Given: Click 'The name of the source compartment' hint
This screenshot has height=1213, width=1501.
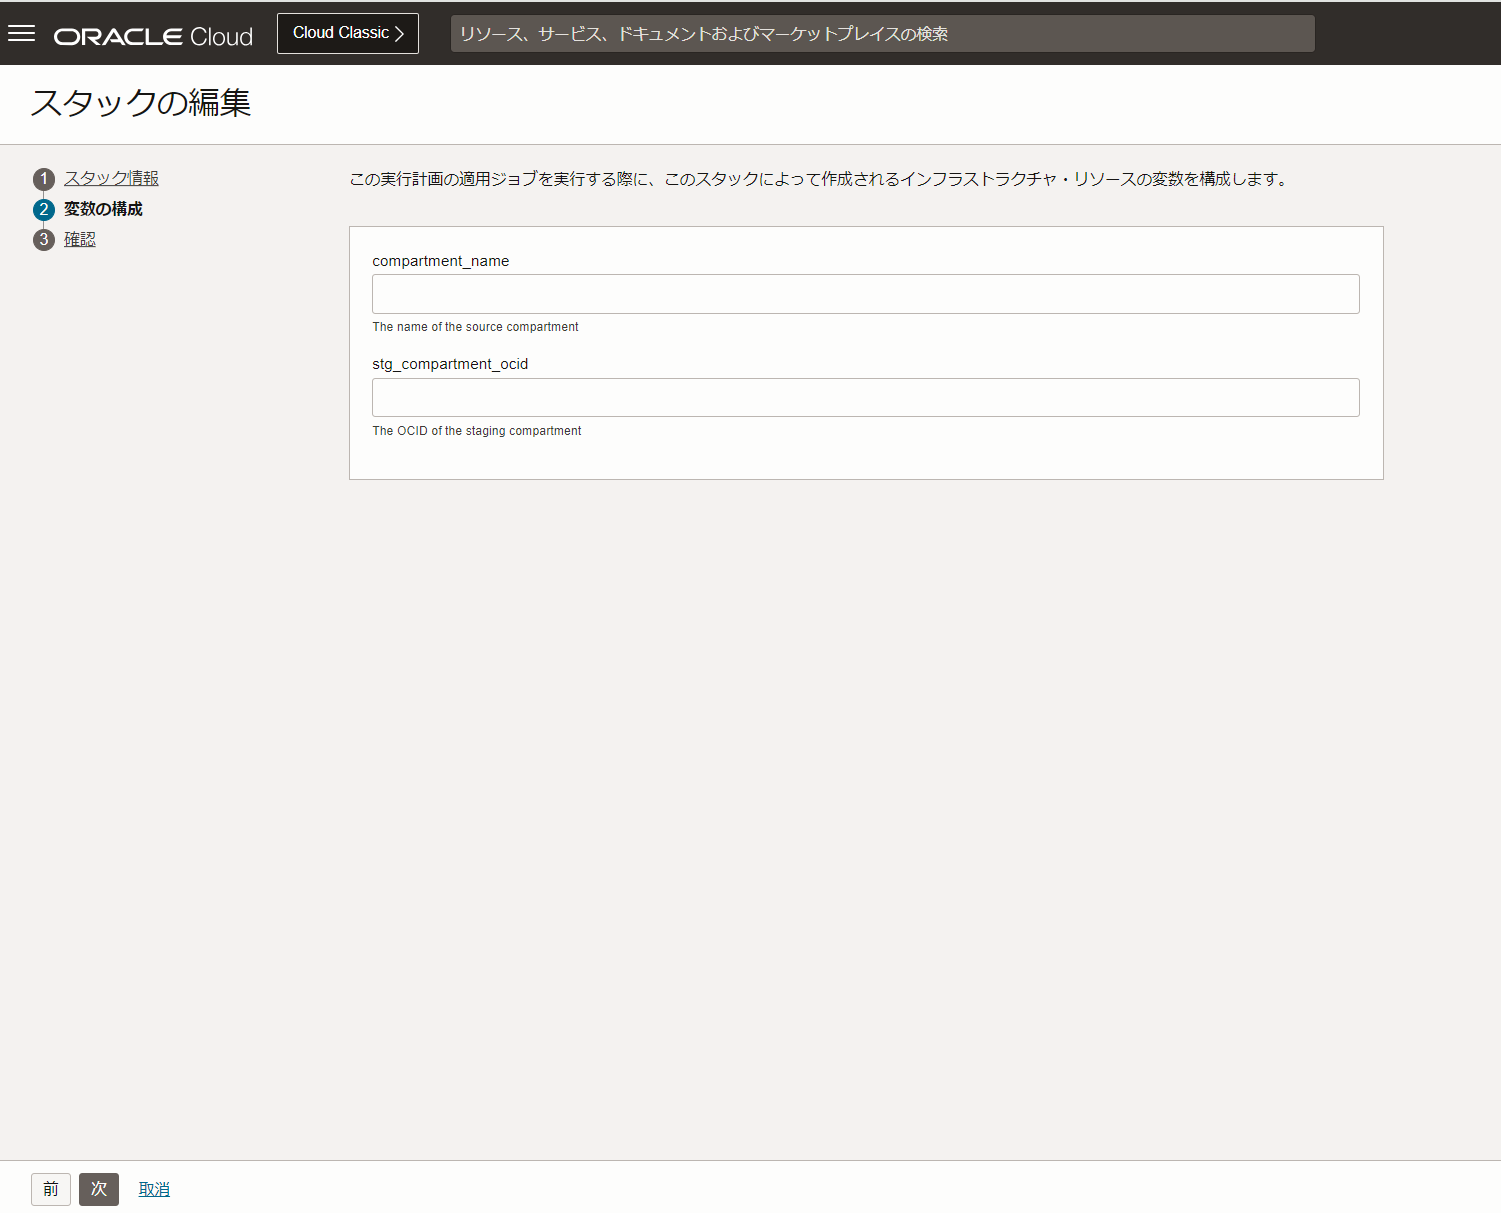Looking at the screenshot, I should [475, 327].
